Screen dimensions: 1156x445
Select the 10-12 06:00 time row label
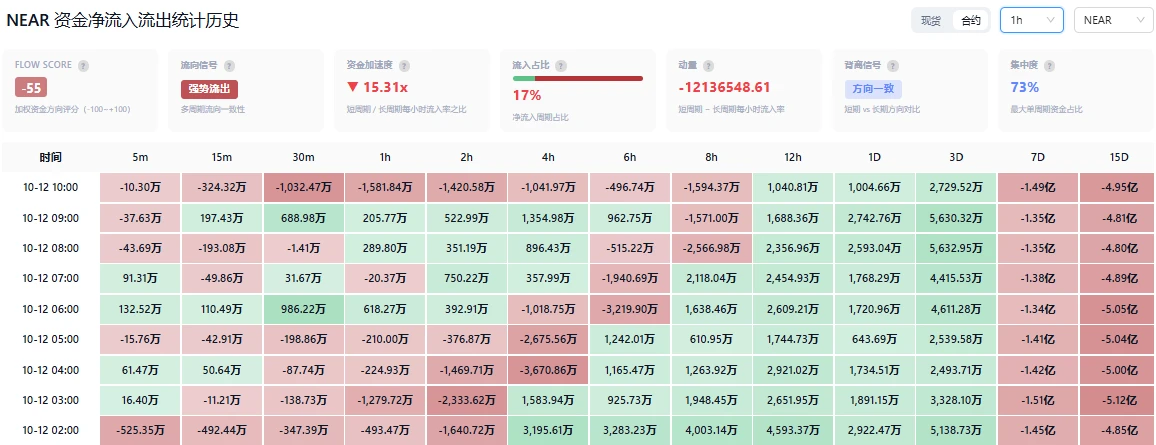pyautogui.click(x=50, y=309)
